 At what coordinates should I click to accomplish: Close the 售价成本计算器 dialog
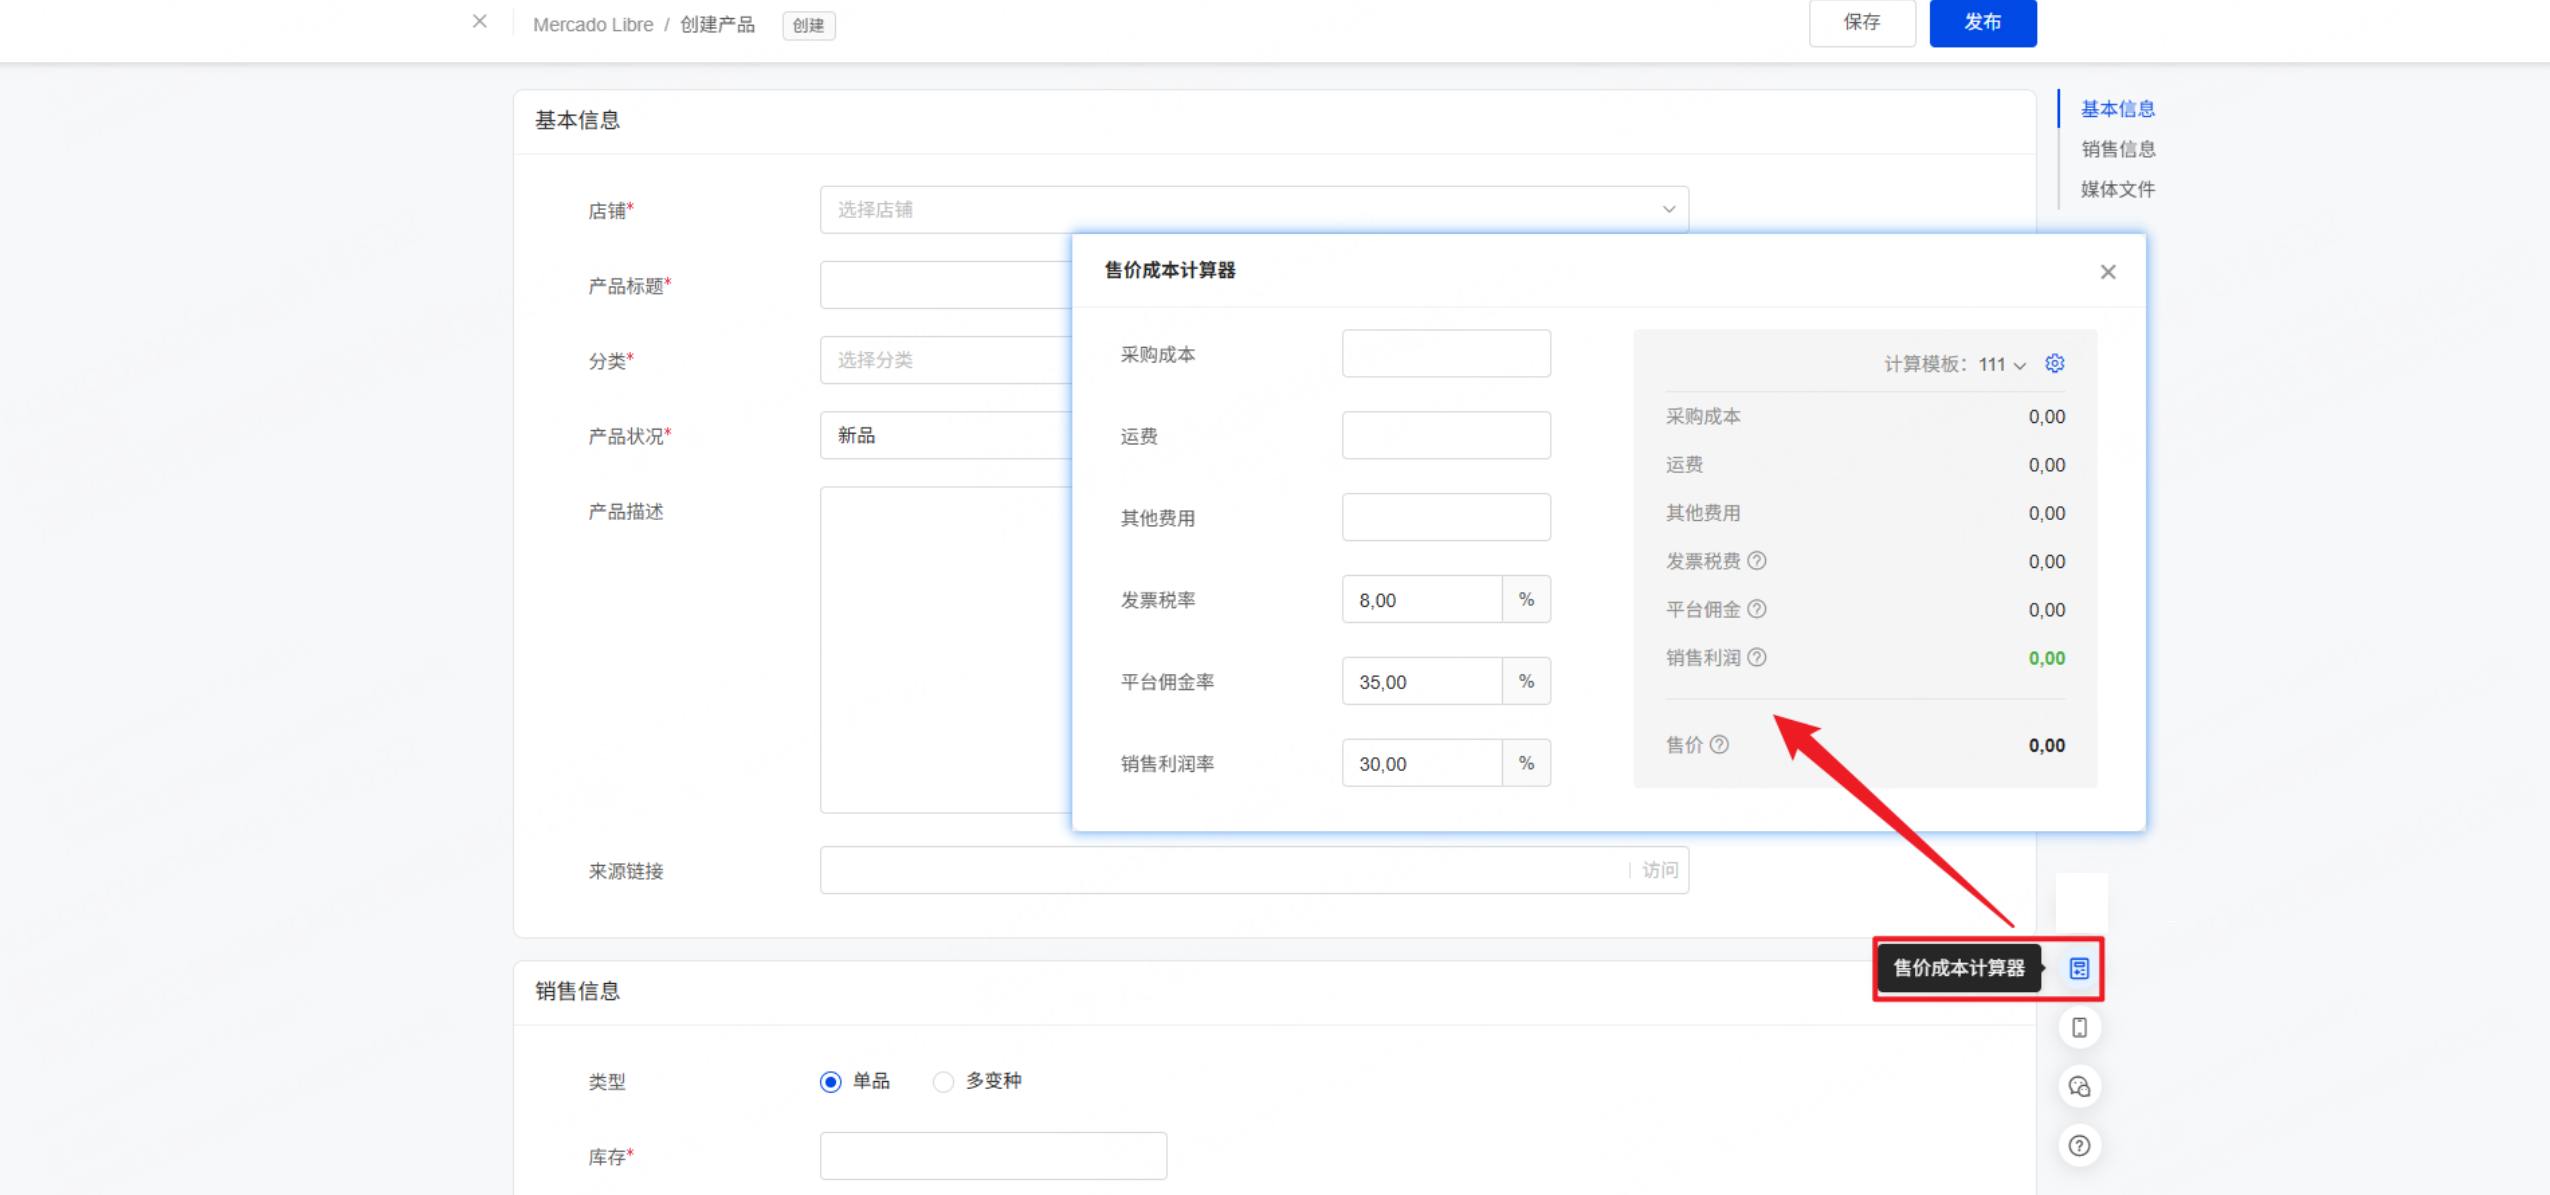point(2108,271)
